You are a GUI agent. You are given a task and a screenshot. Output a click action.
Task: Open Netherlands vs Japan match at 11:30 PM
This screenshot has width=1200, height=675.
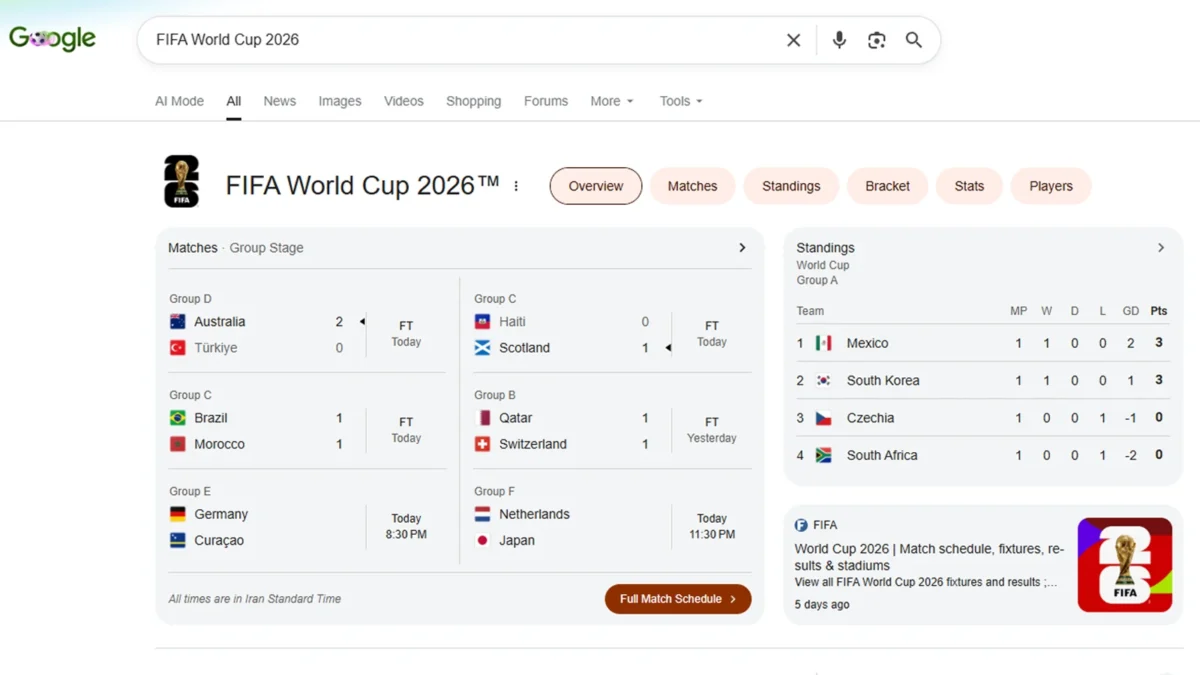(612, 527)
